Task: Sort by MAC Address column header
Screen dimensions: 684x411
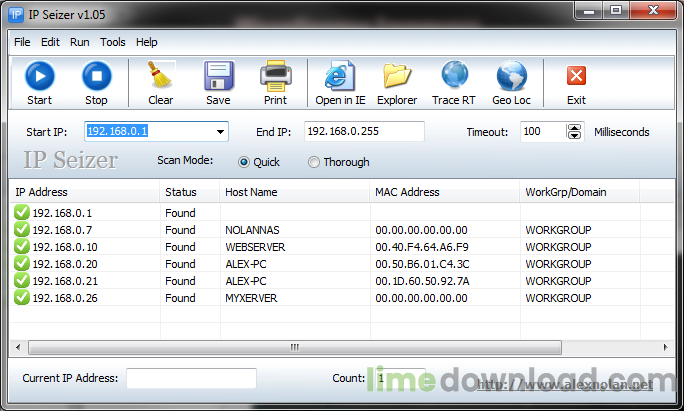Action: pyautogui.click(x=445, y=192)
